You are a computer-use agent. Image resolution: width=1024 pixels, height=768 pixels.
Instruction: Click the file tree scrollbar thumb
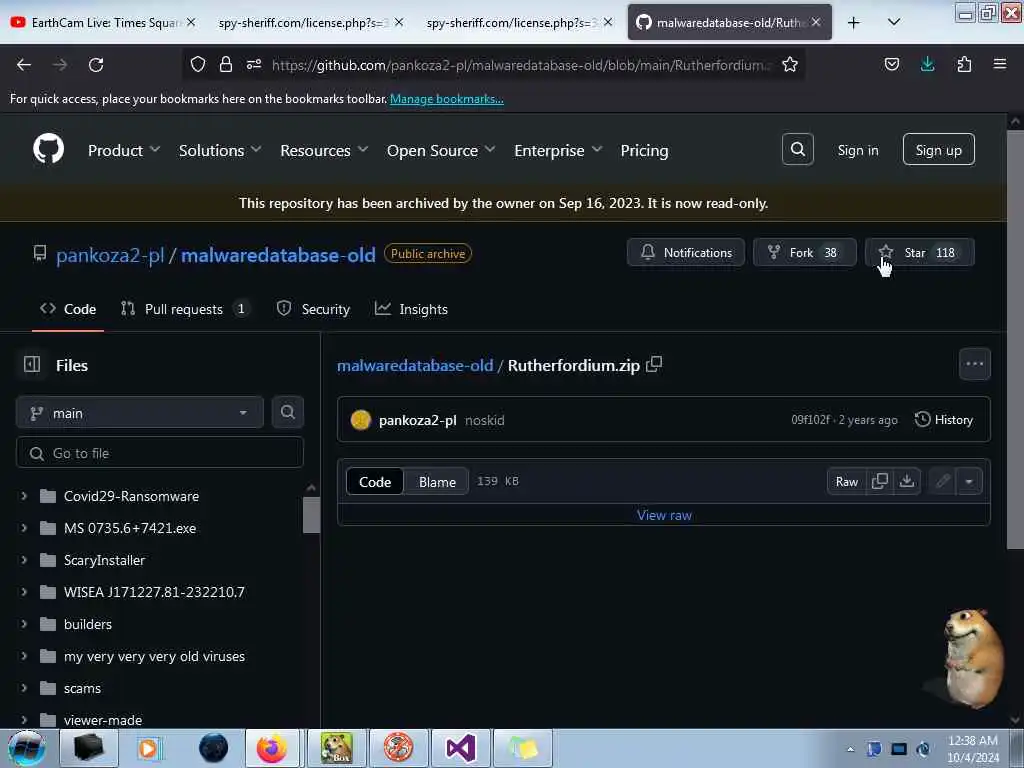click(312, 515)
